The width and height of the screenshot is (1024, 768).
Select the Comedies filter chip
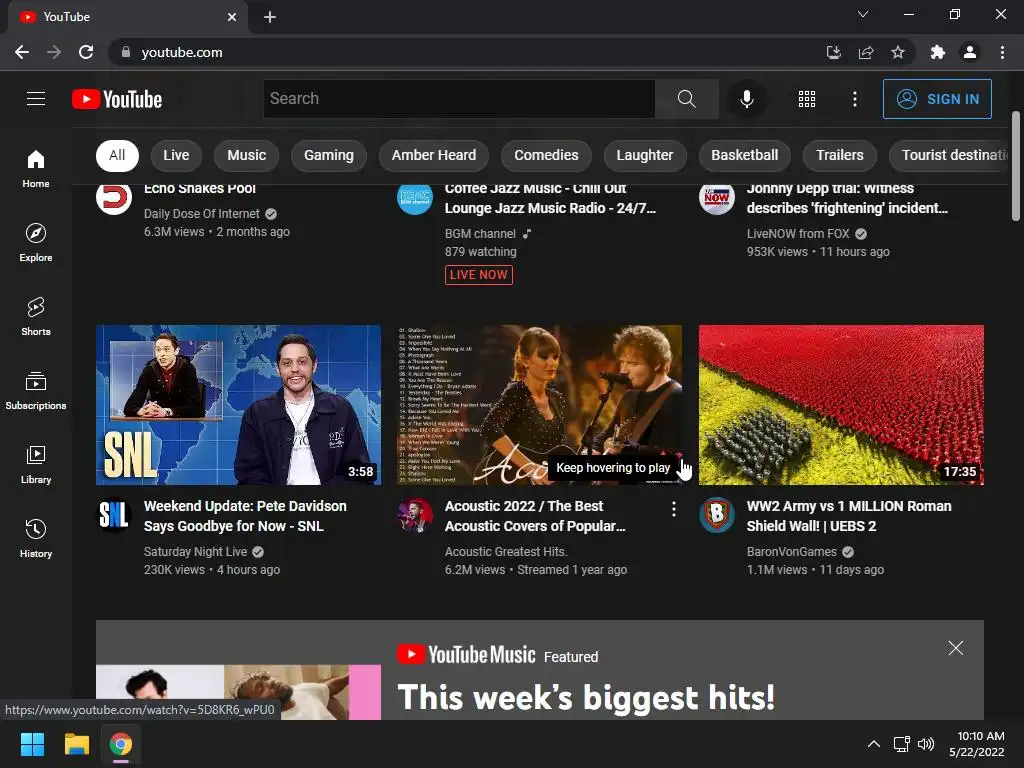pyautogui.click(x=546, y=155)
